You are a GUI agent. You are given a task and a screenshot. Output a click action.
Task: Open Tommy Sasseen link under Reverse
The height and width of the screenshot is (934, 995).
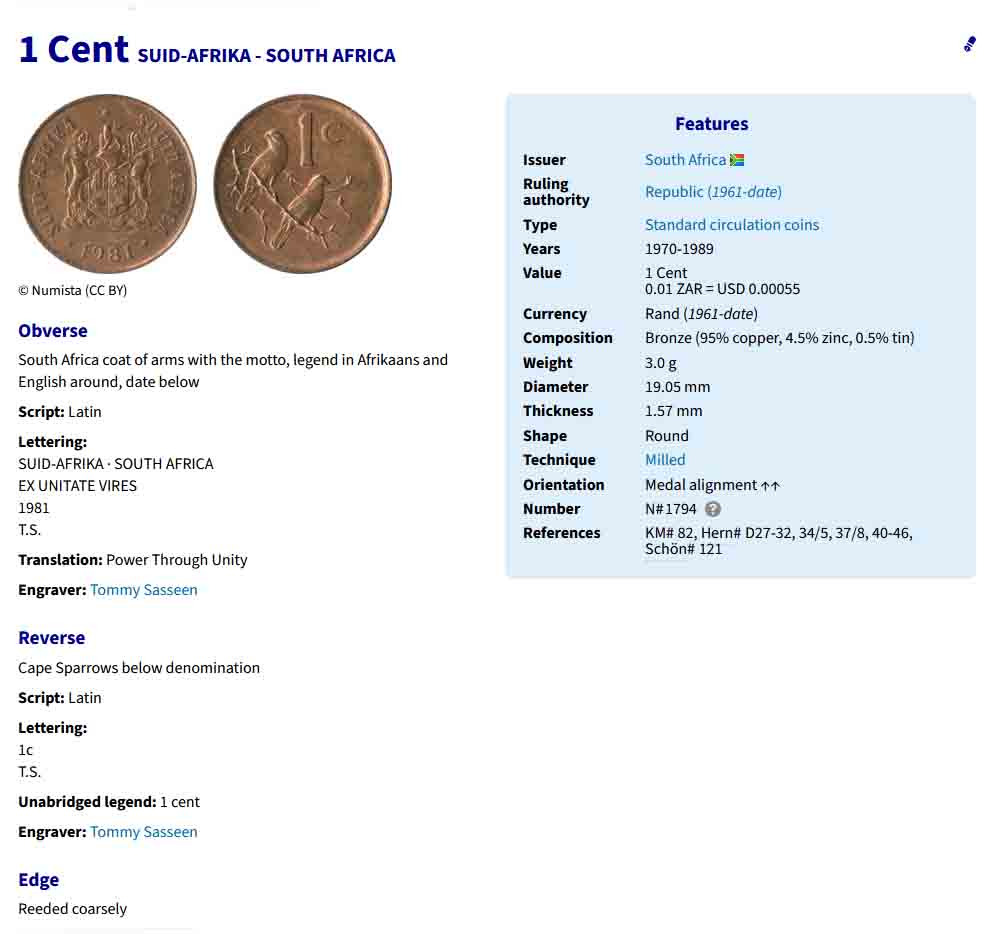143,832
